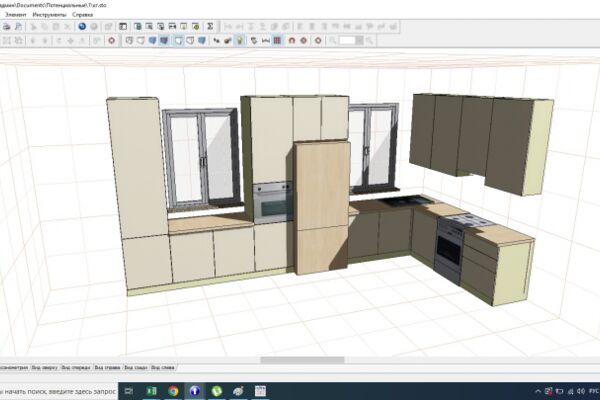
Task: Click the blue circle app on the taskbar
Action: 195,391
